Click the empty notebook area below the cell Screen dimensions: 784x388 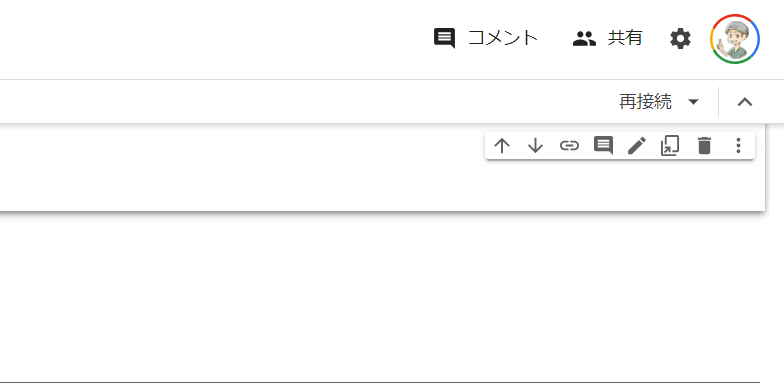(382, 295)
